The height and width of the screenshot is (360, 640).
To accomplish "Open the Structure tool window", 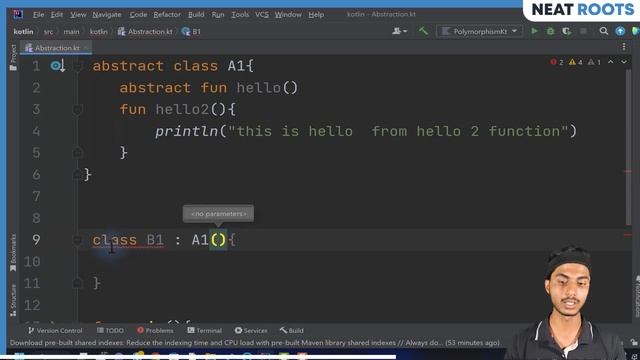I will coord(13,300).
